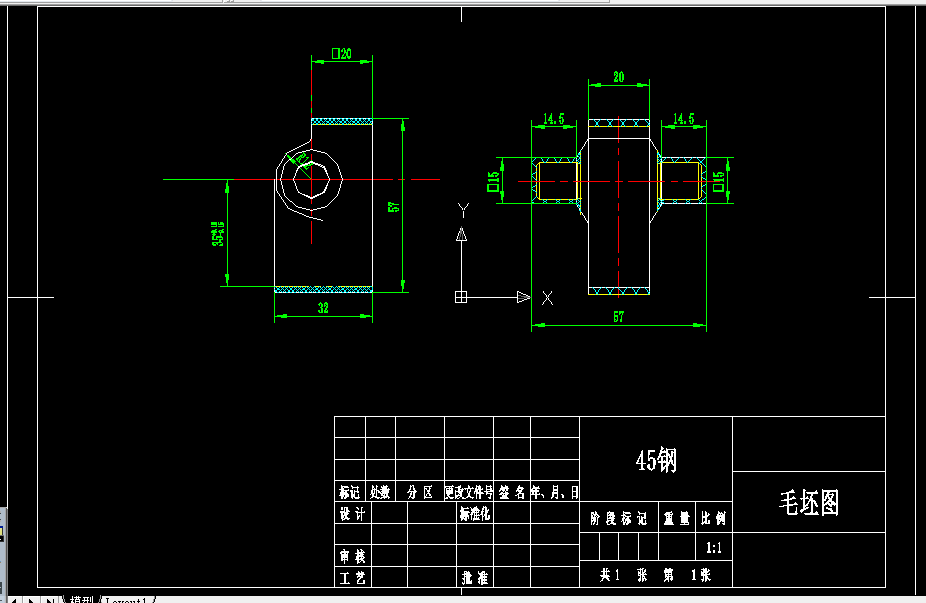Click the 设计 label cell
Viewport: 926px width, 603px height.
tap(352, 514)
